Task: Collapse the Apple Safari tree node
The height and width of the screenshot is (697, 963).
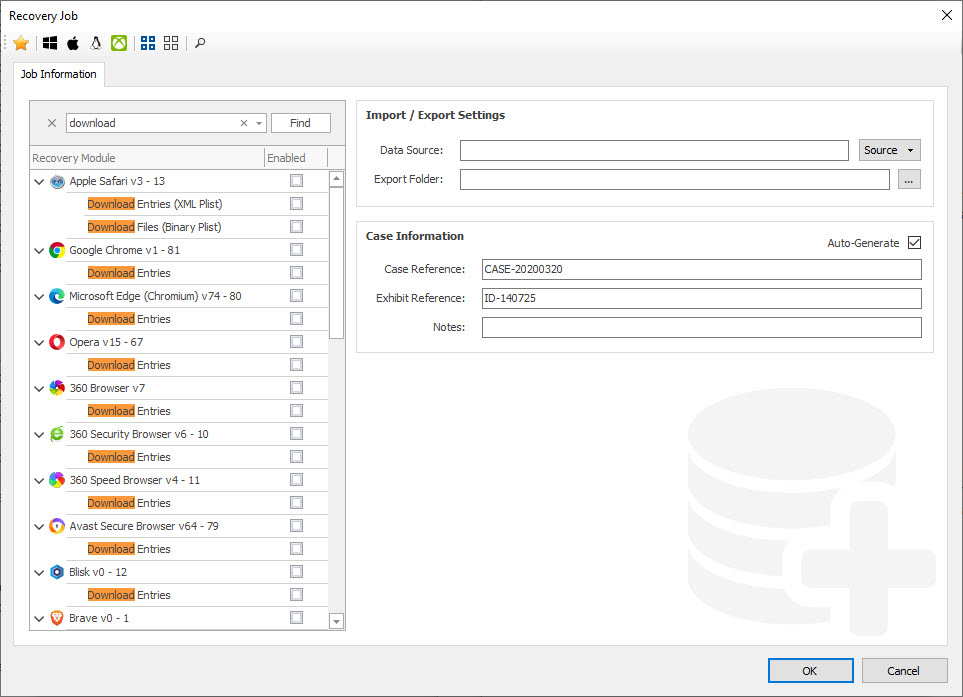Action: pos(39,182)
